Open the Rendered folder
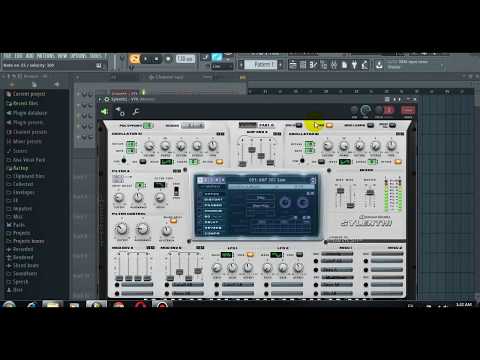Viewport: 480px width, 360px height. 20,257
